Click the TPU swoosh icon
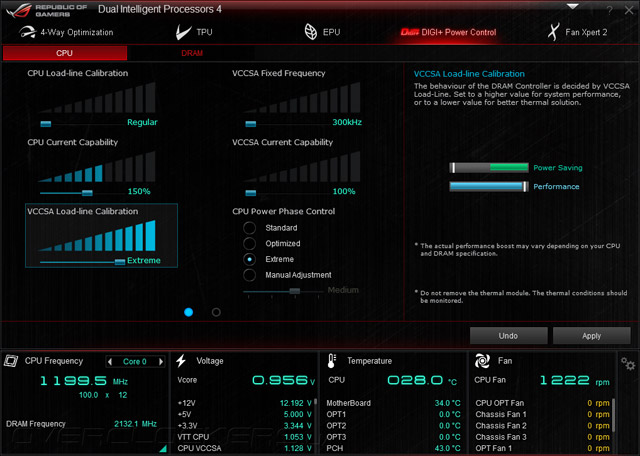The height and width of the screenshot is (456, 640). tap(183, 32)
